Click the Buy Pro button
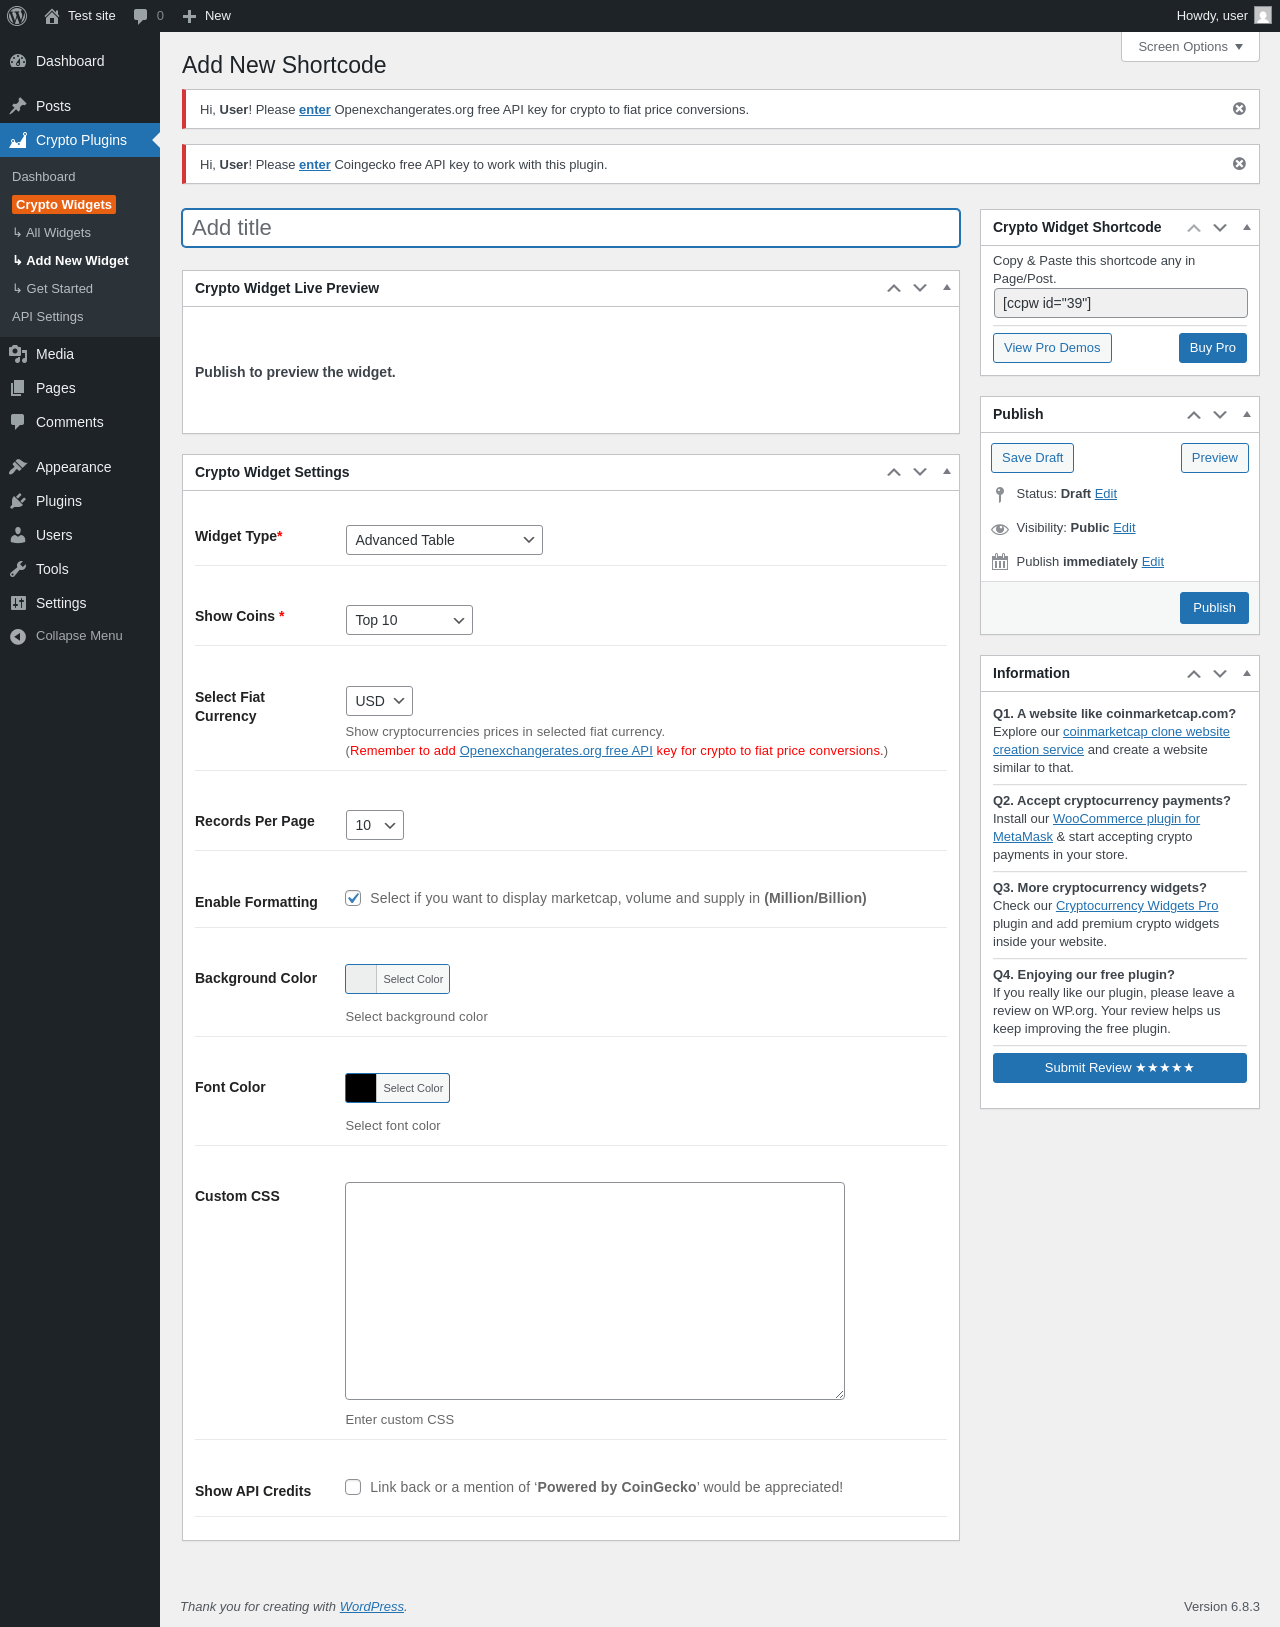Screen dimensions: 1280x1627 (1213, 348)
